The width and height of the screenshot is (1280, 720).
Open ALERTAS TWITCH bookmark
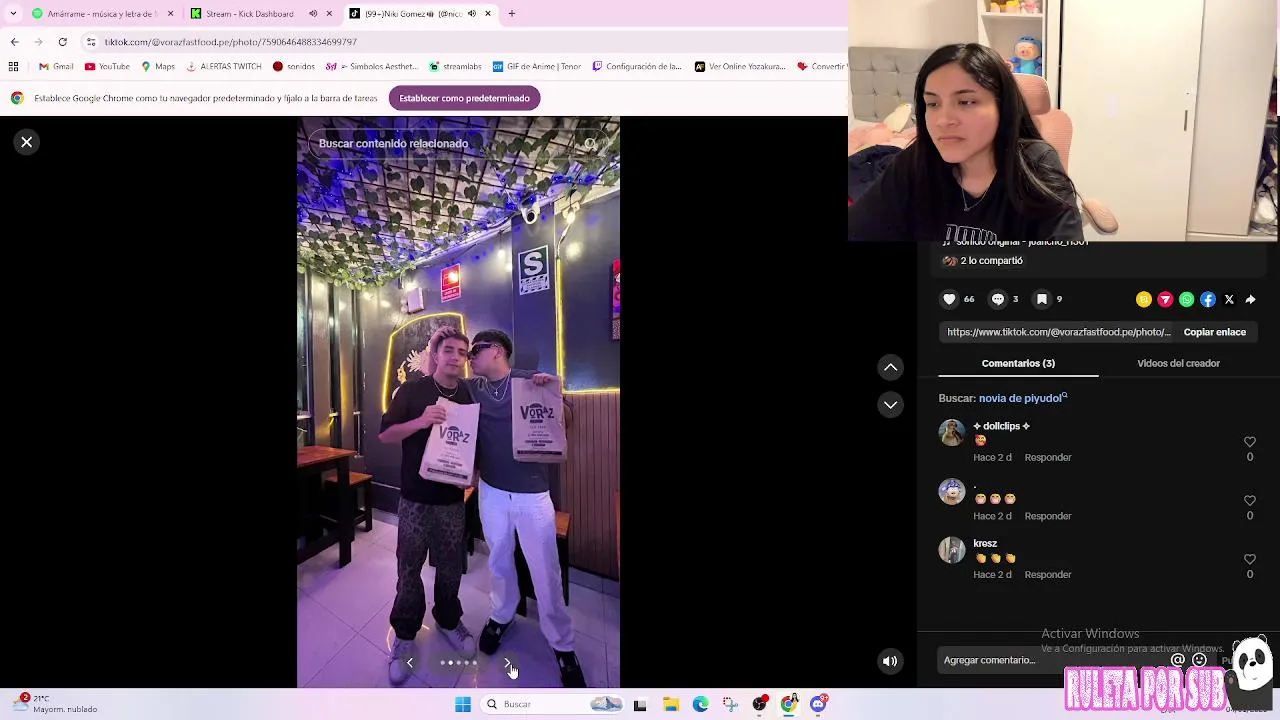(x=224, y=67)
